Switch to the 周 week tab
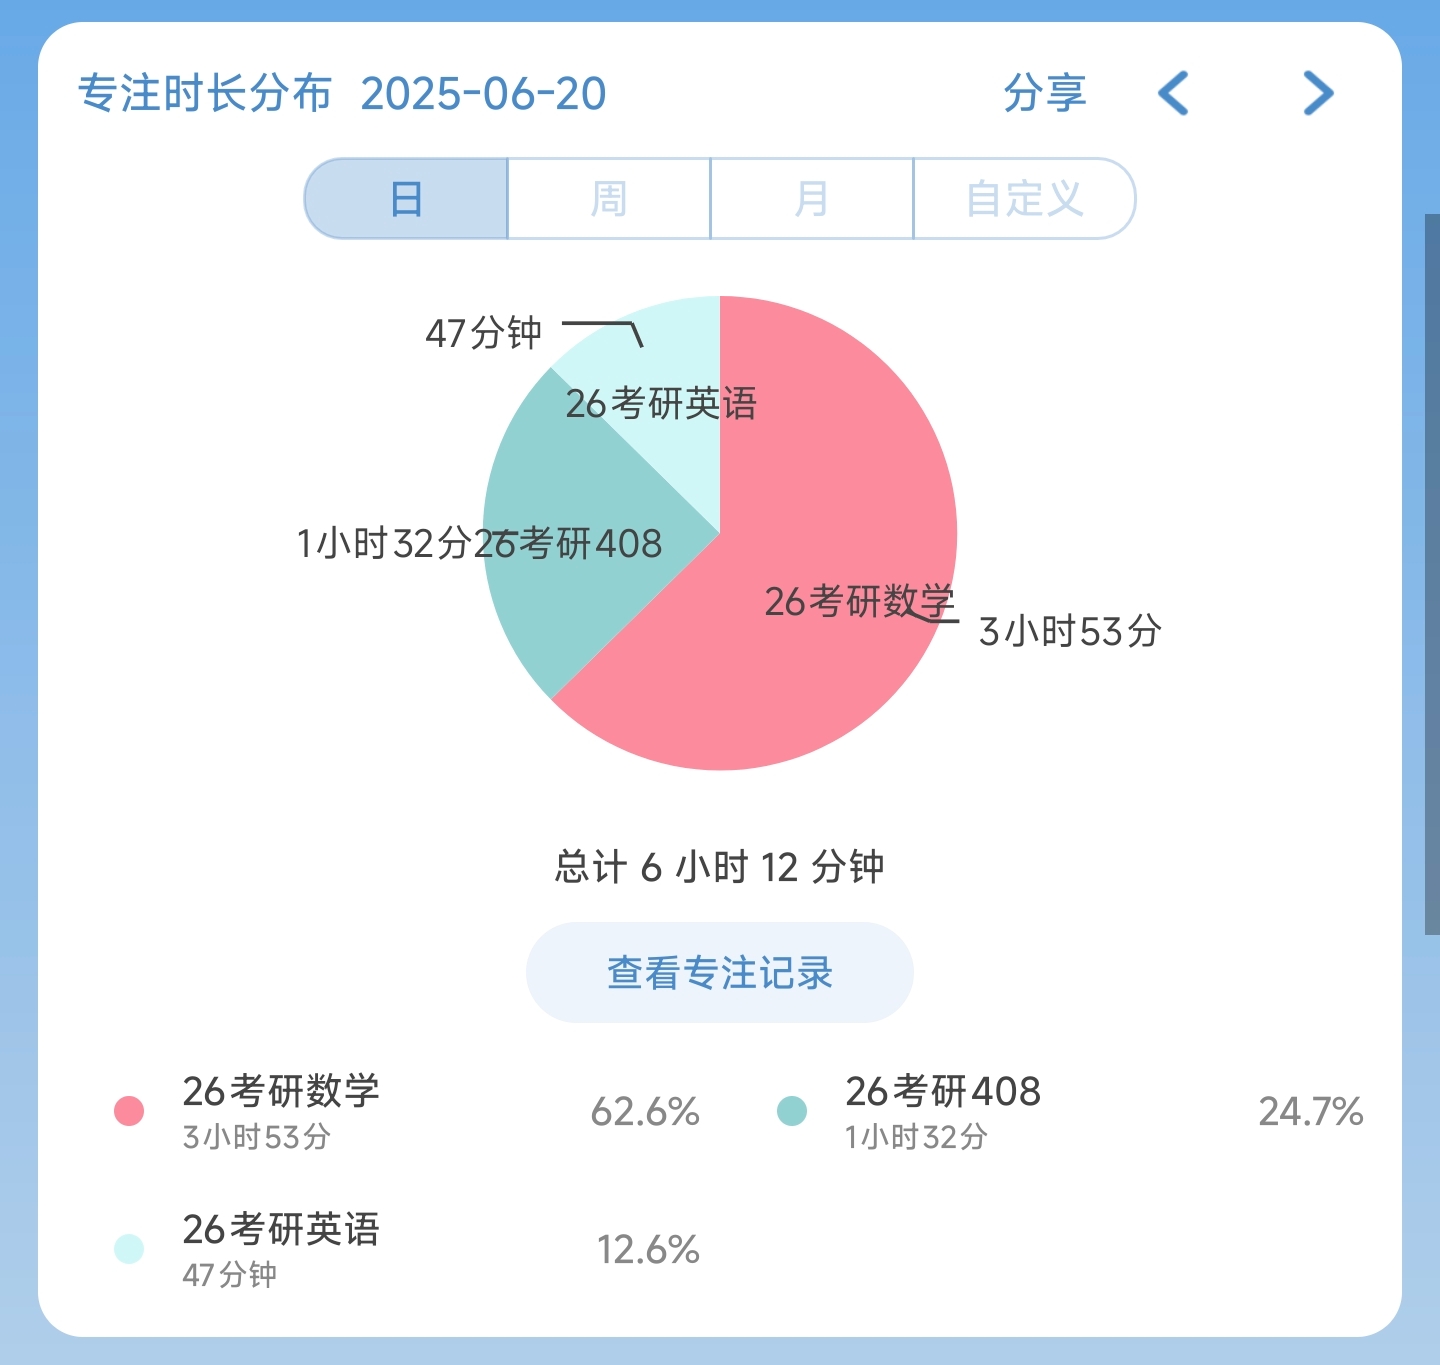The height and width of the screenshot is (1365, 1440). (x=609, y=199)
